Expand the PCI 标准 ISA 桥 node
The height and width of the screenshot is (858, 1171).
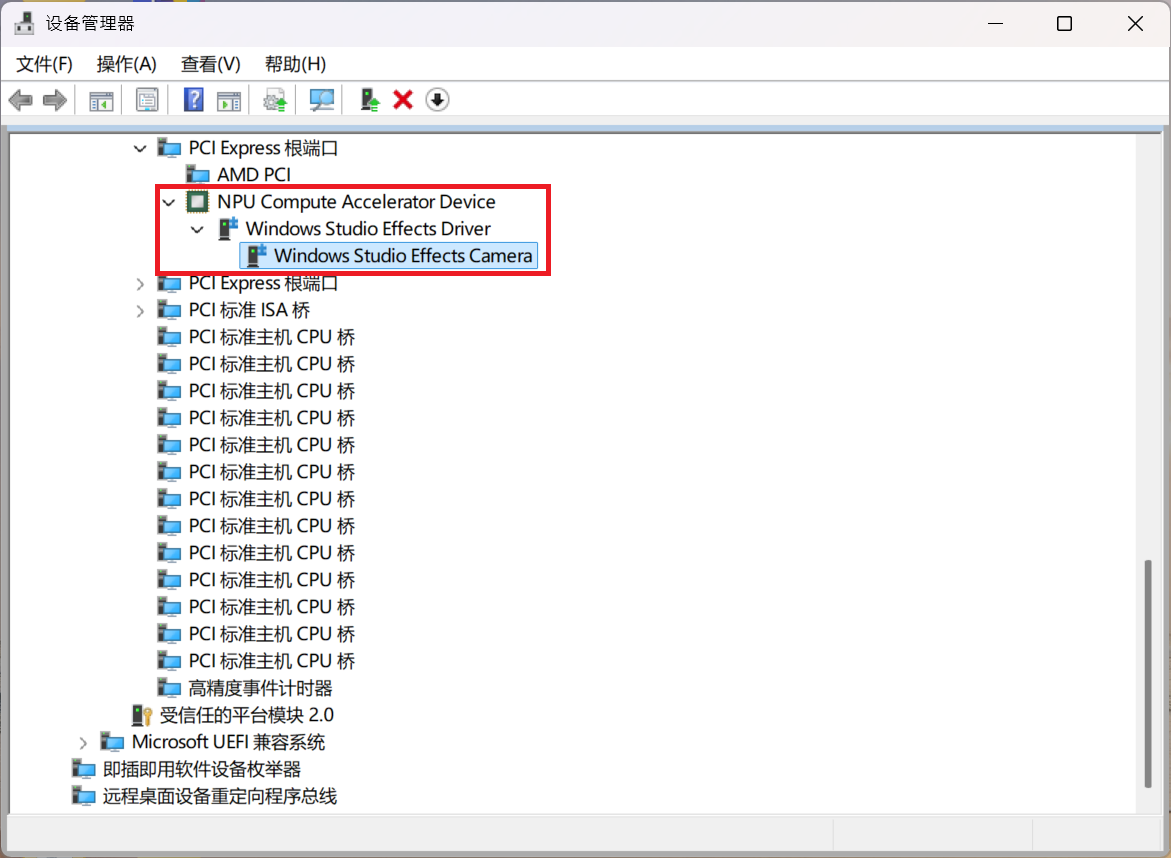140,311
